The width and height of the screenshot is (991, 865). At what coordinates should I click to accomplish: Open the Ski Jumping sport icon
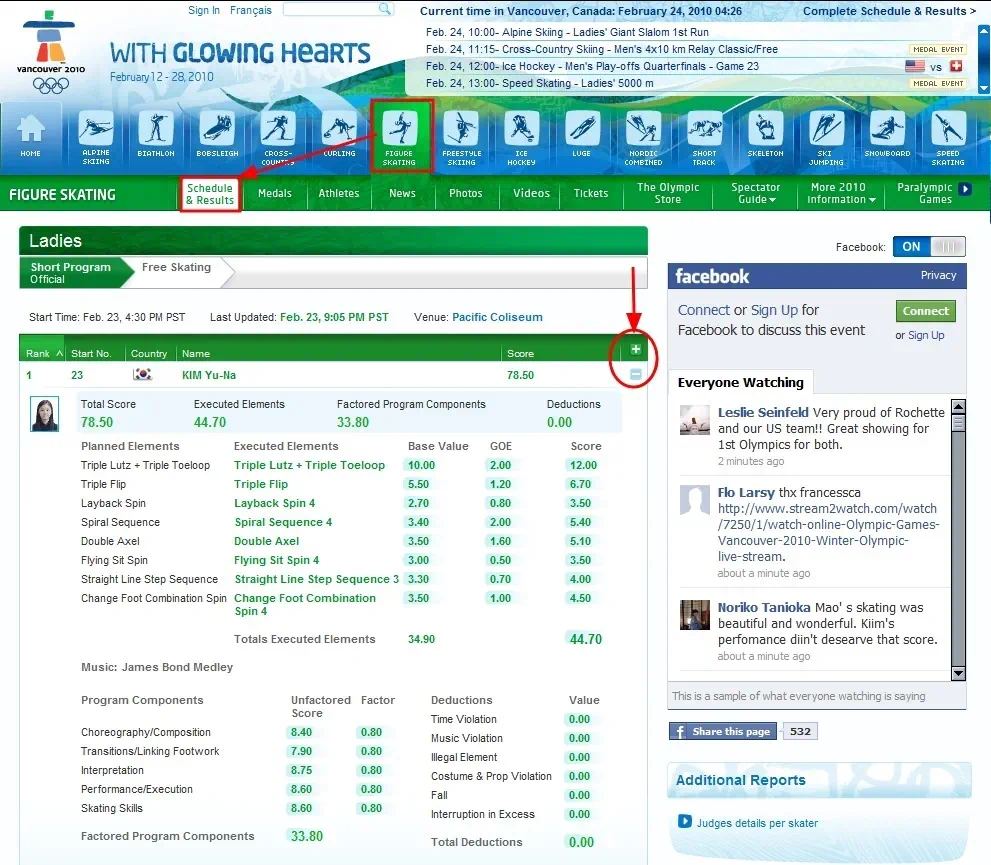tap(826, 136)
